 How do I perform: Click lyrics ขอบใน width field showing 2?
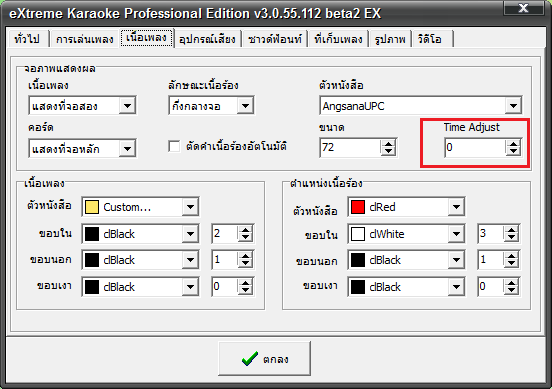[x=225, y=233]
